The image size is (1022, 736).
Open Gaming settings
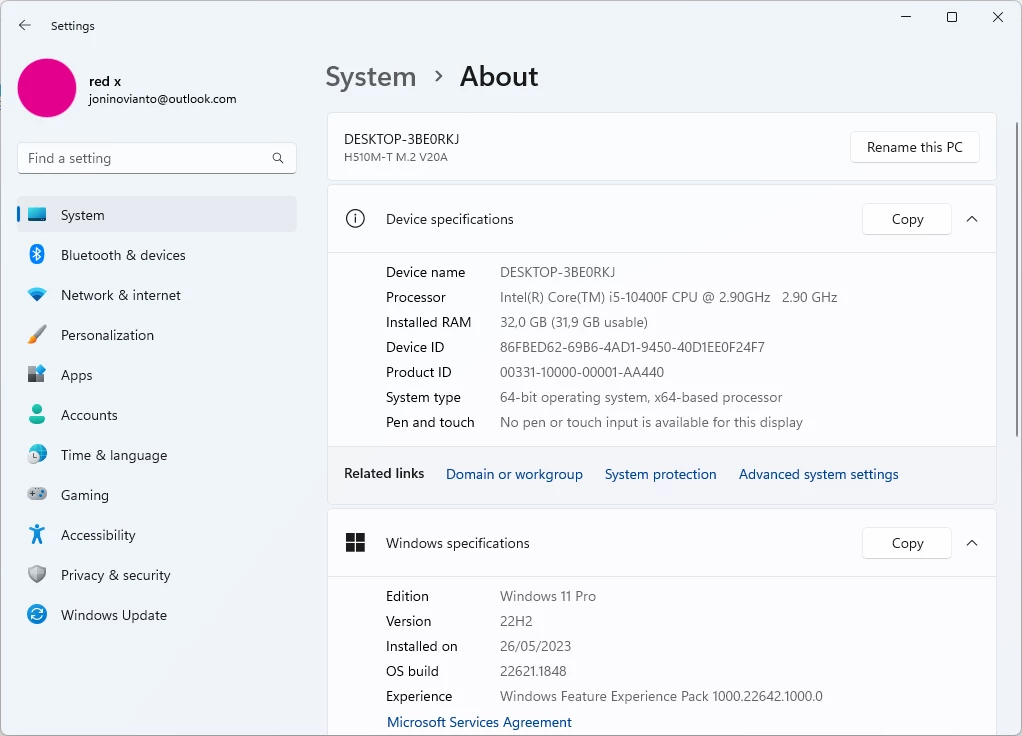click(156, 495)
